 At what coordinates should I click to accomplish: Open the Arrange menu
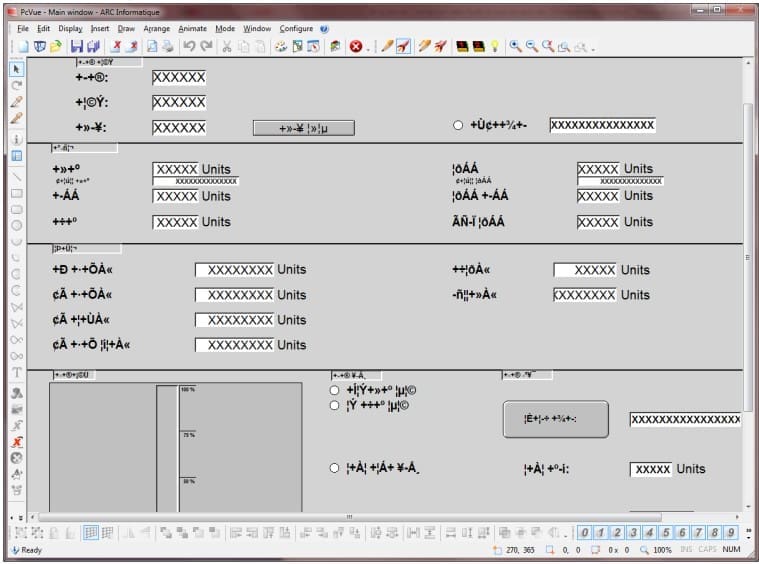[x=156, y=29]
